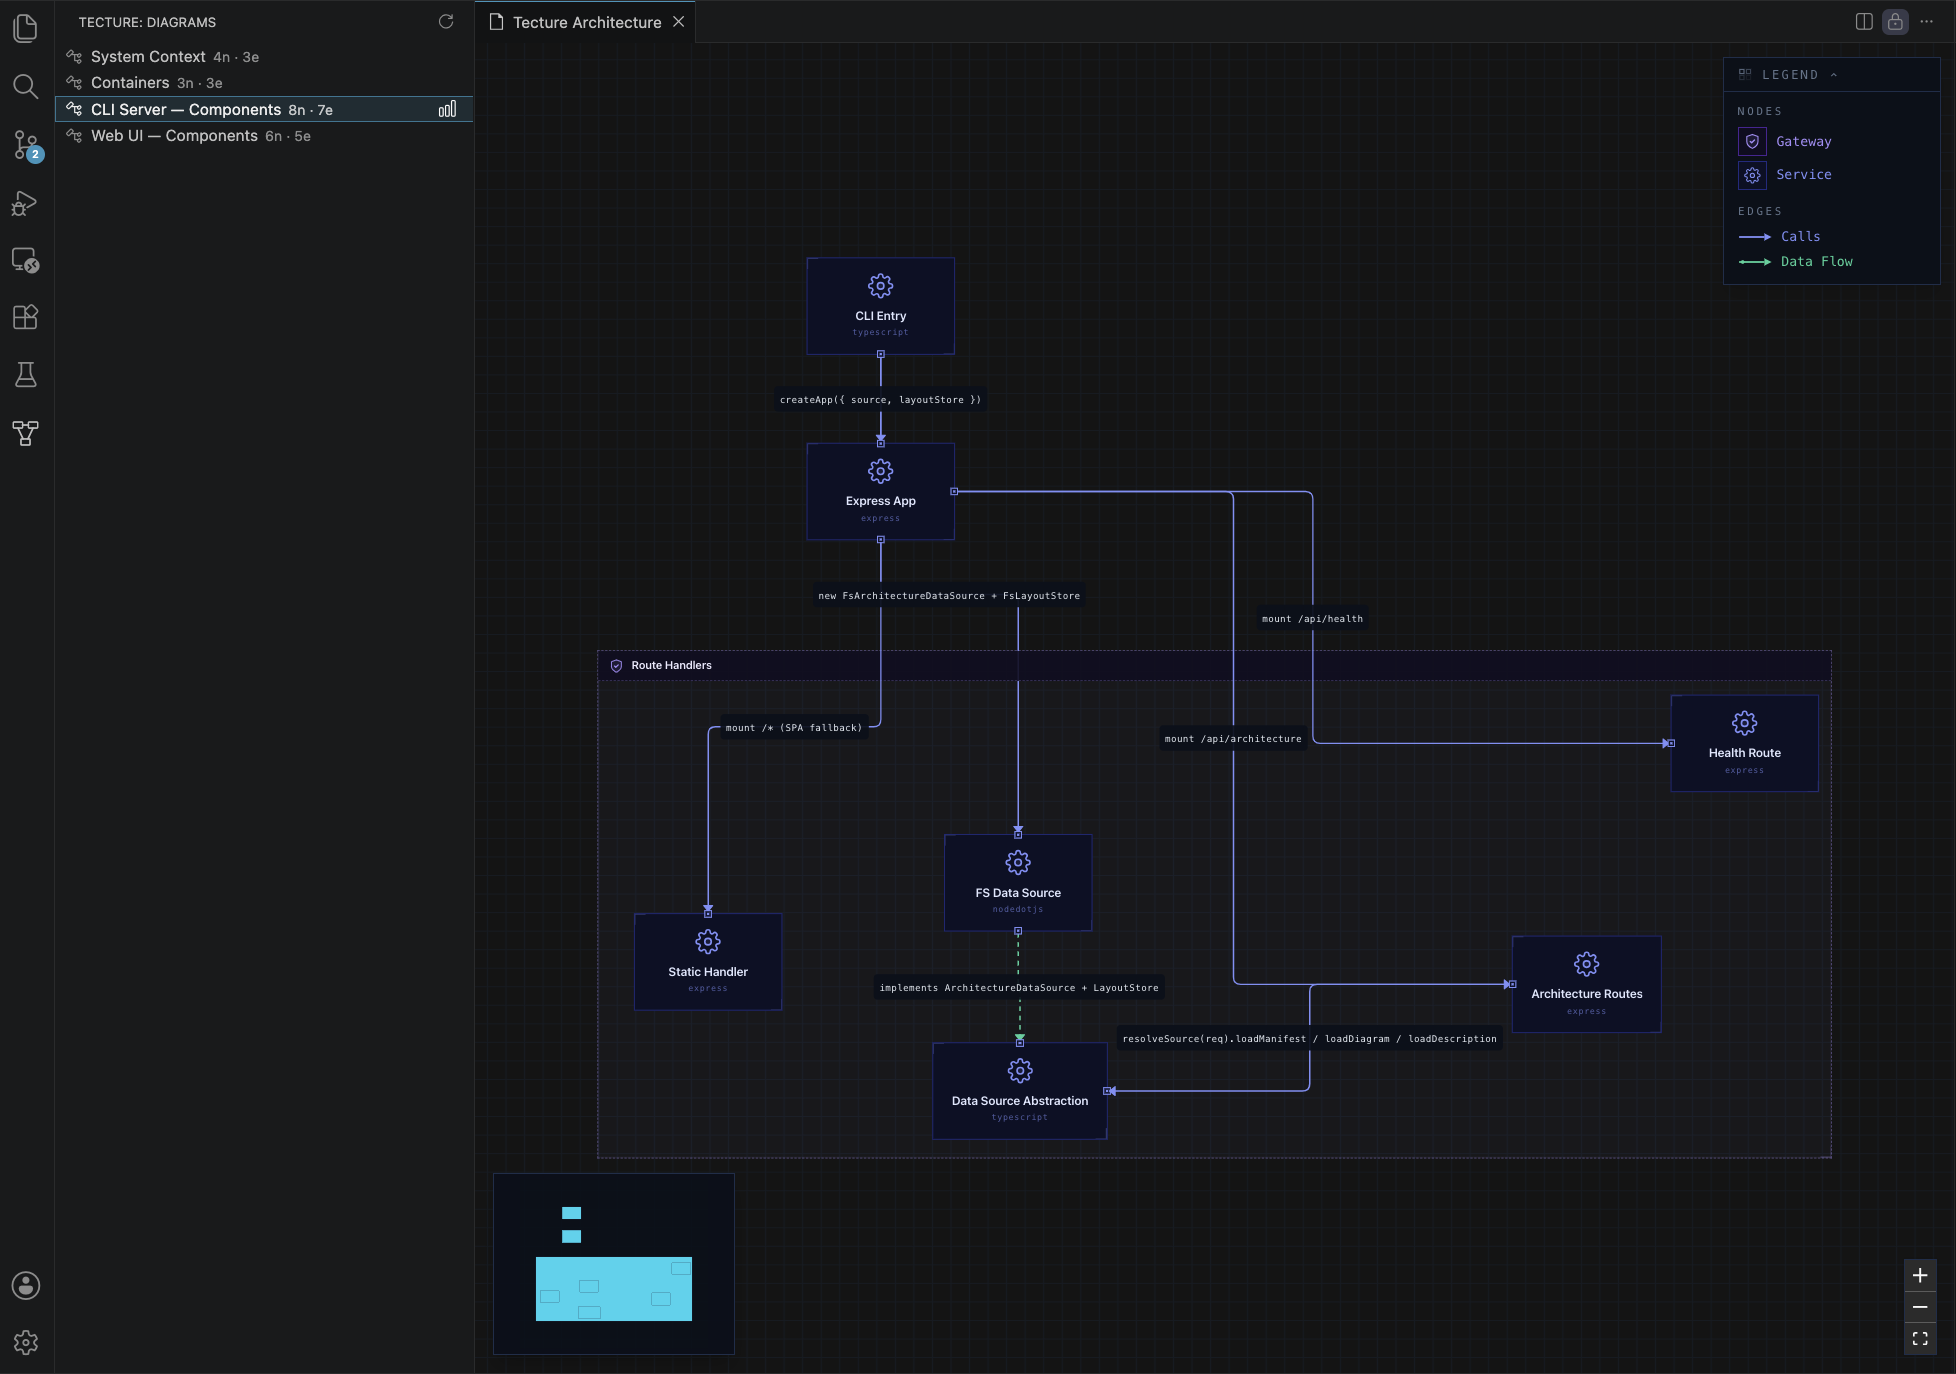The image size is (1956, 1374).
Task: Click the 'mount /* (SPA fallback)' label
Action: (793, 728)
